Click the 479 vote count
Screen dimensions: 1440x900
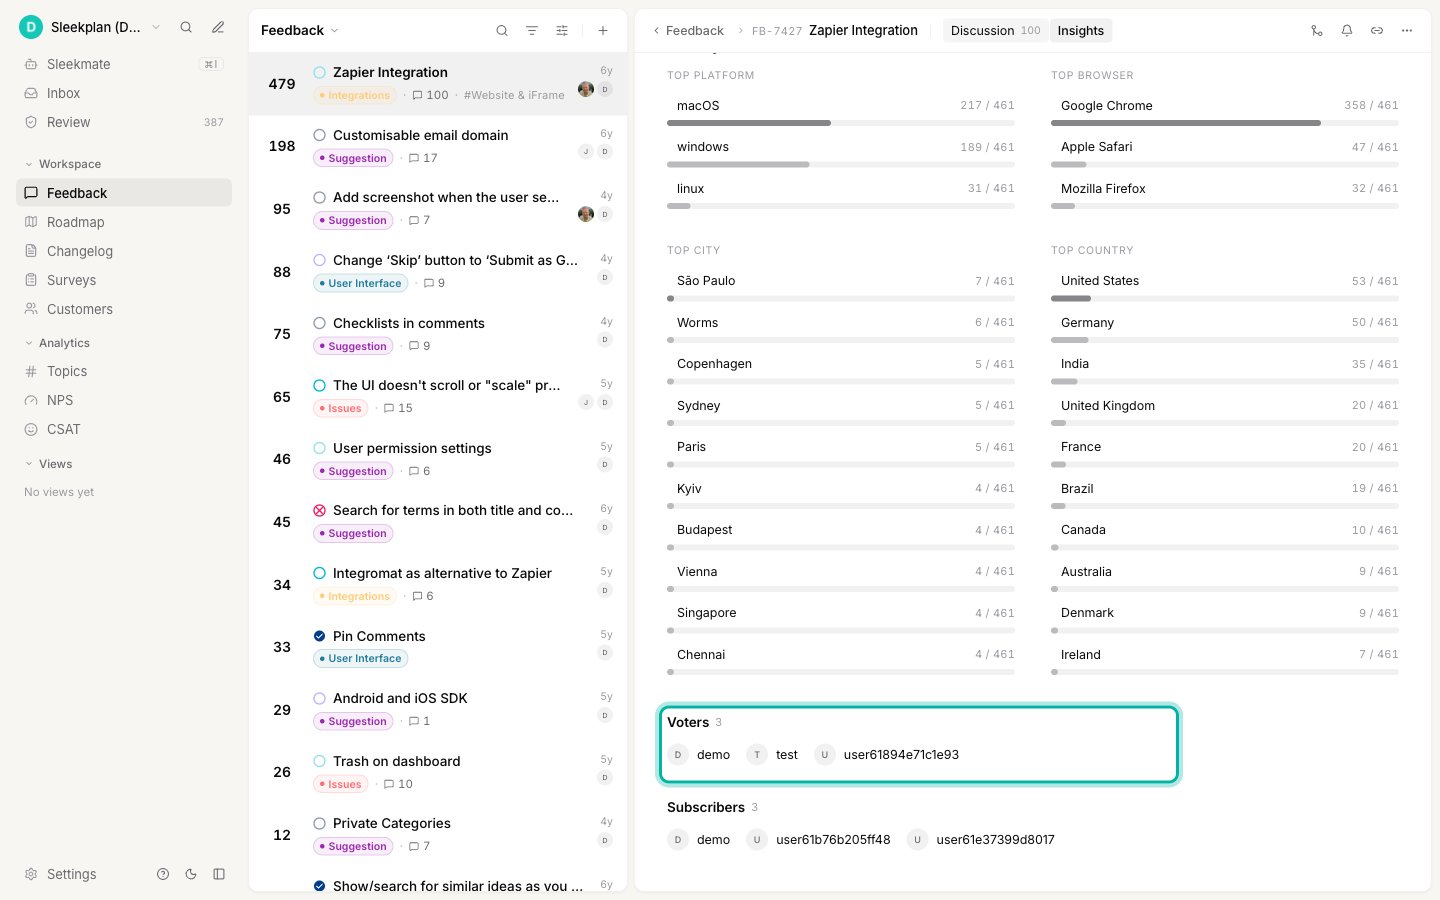[282, 84]
